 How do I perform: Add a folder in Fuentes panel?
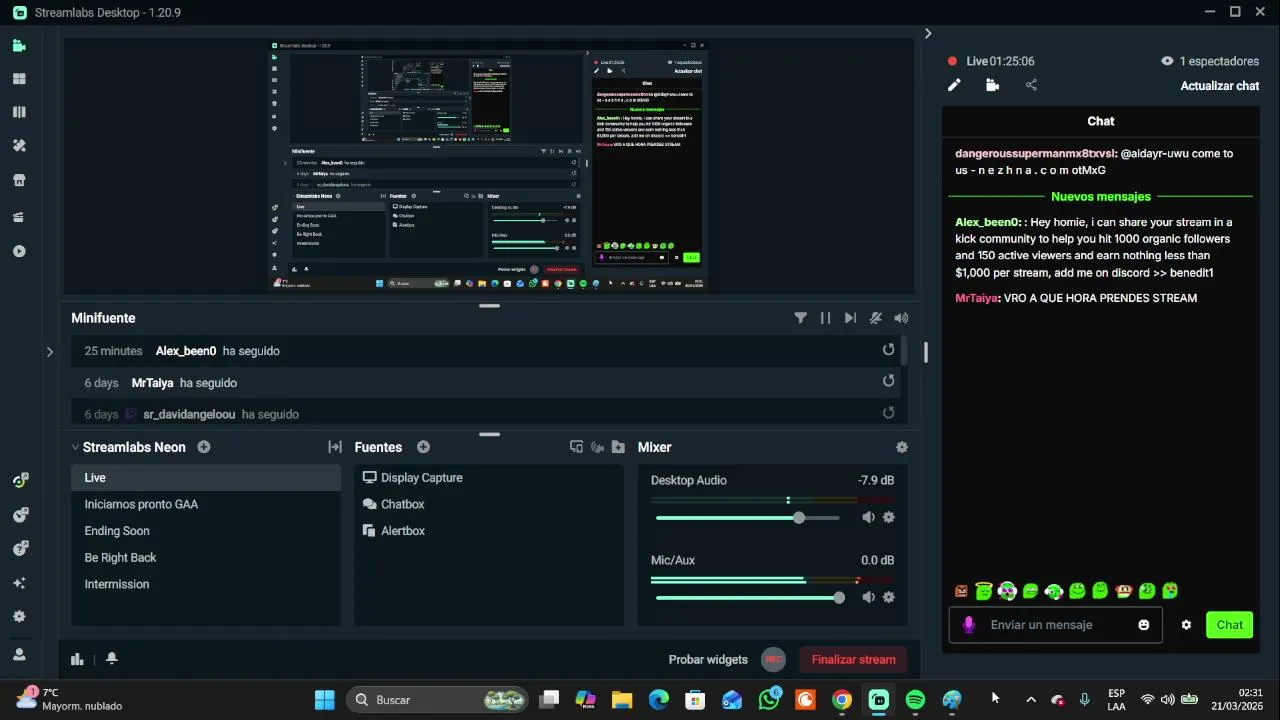tap(618, 447)
